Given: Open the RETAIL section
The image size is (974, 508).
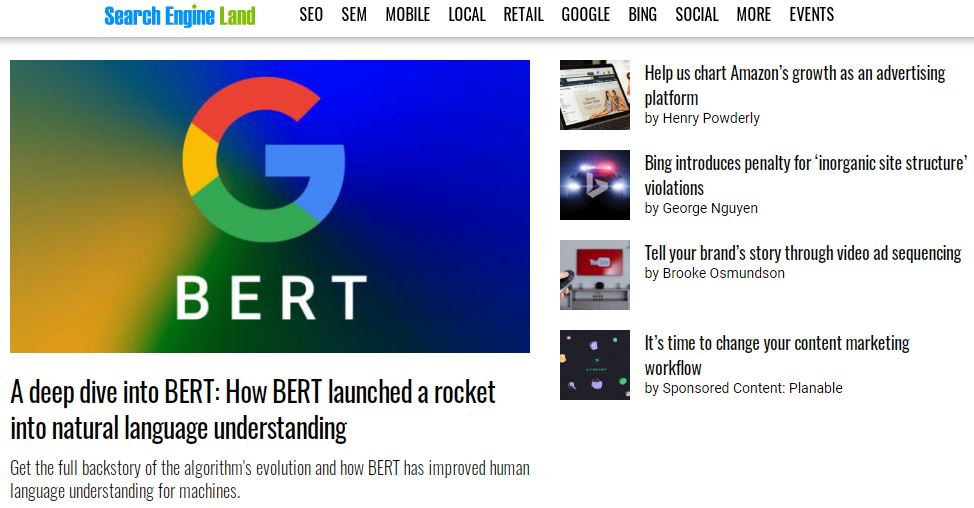Looking at the screenshot, I should coord(523,14).
